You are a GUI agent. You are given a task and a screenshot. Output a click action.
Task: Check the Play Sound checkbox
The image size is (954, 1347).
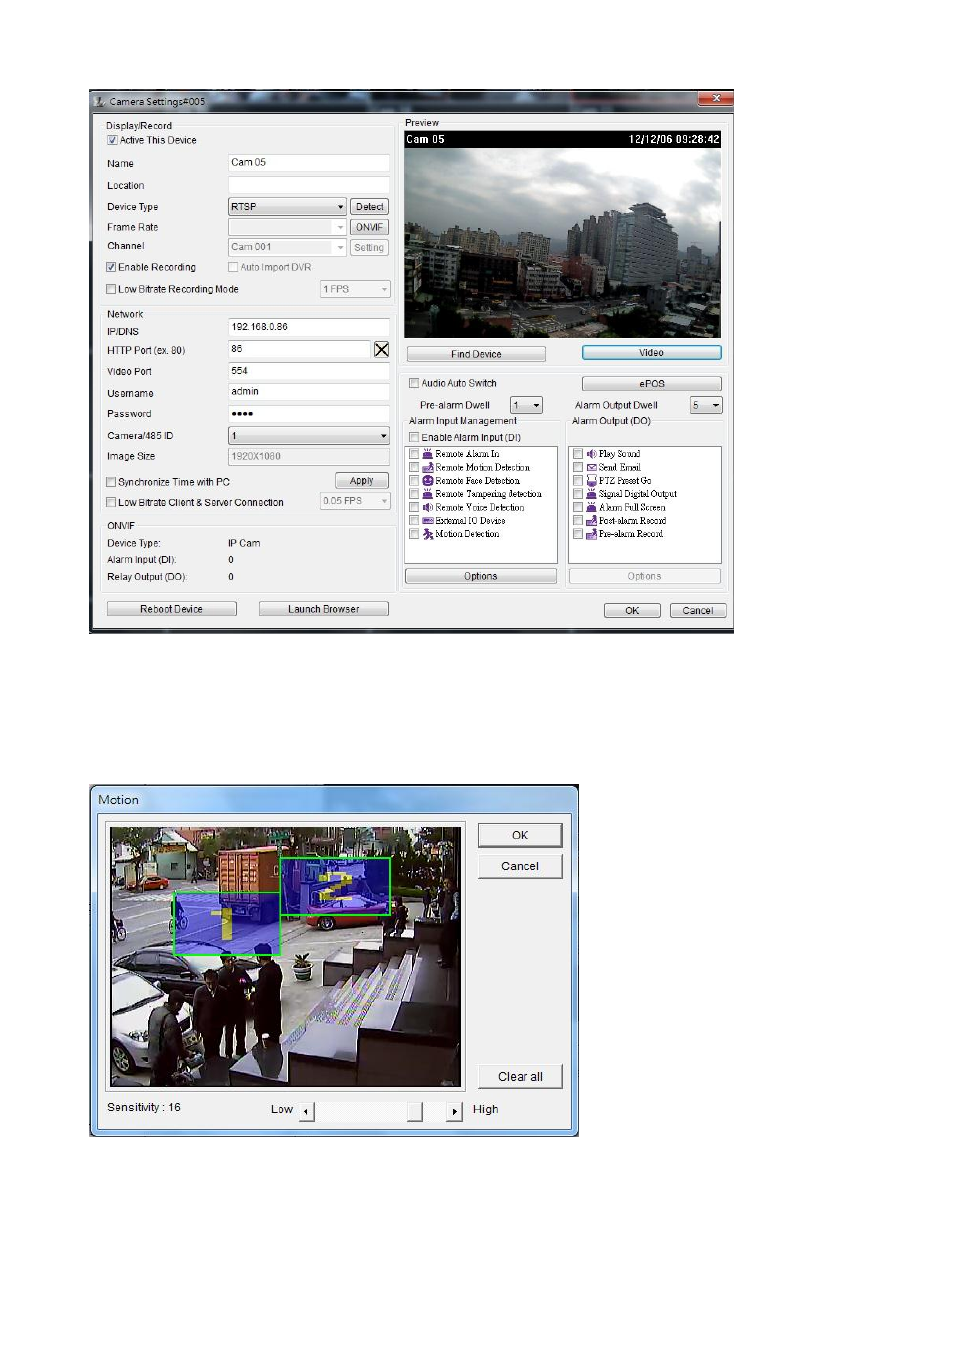click(x=578, y=454)
